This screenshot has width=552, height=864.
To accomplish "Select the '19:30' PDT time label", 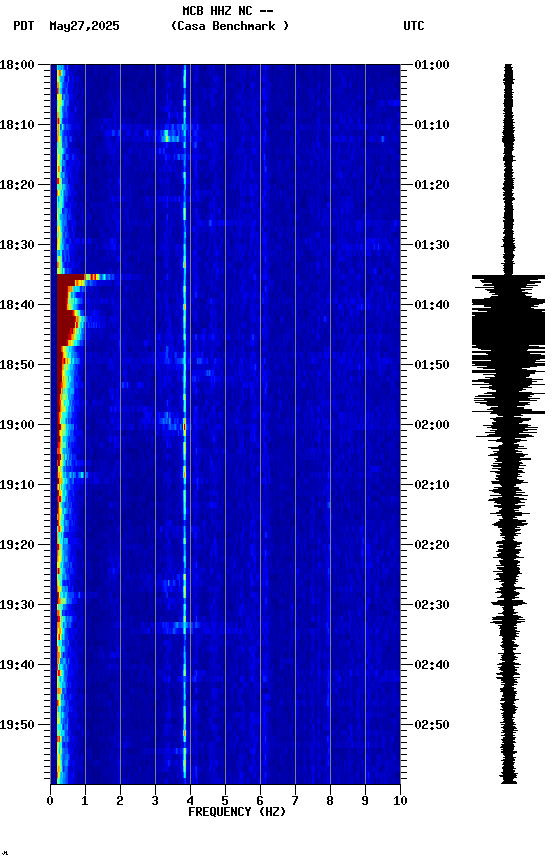I will [x=17, y=606].
